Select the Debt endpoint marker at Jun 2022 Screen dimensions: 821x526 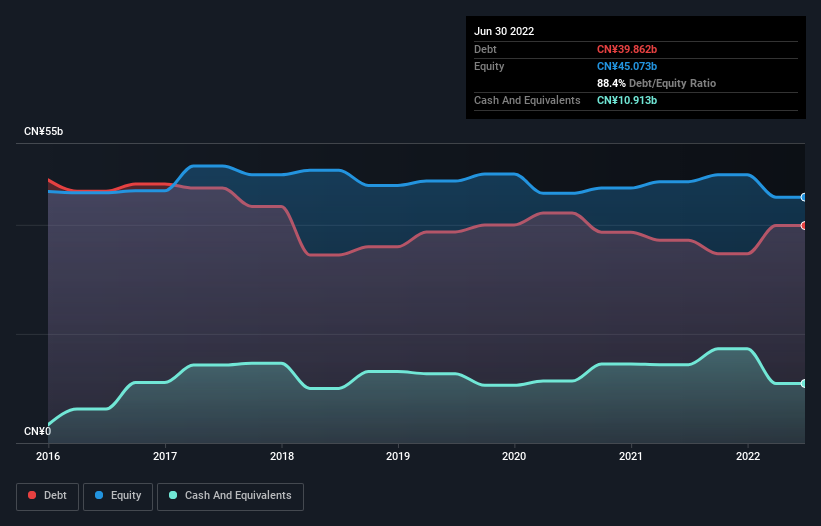(x=804, y=226)
